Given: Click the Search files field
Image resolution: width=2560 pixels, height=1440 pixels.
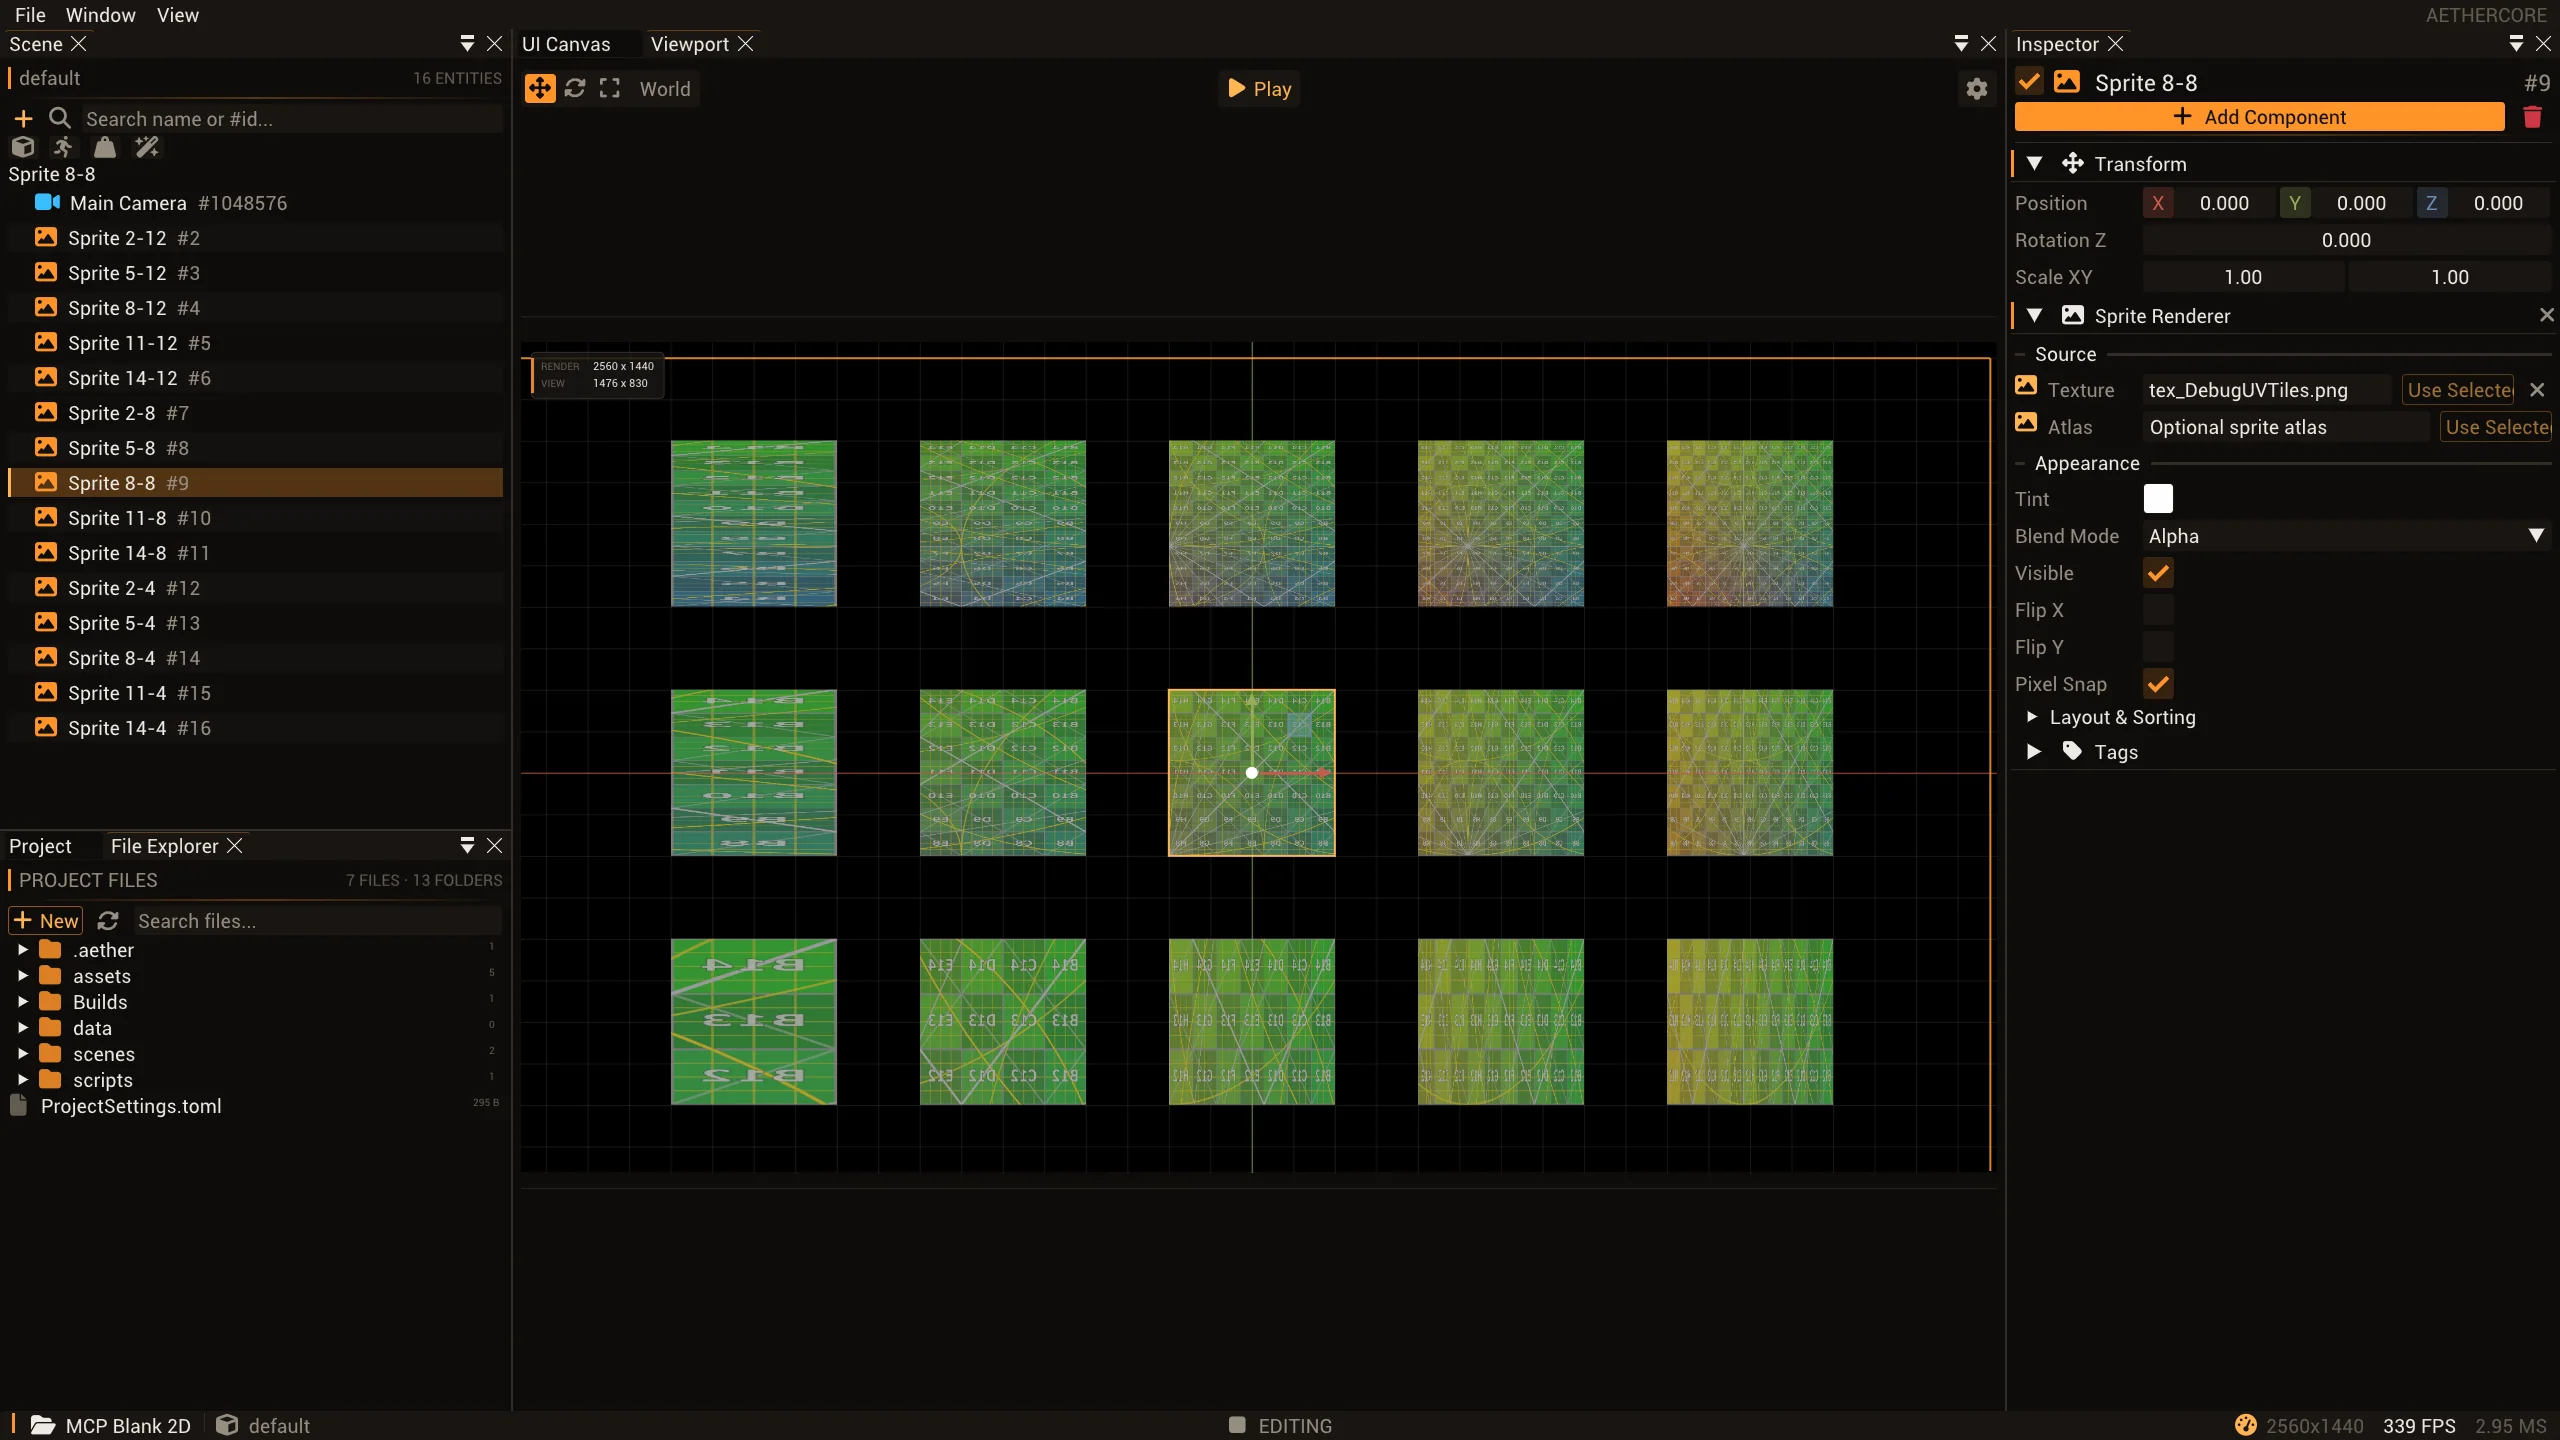Looking at the screenshot, I should coord(317,921).
